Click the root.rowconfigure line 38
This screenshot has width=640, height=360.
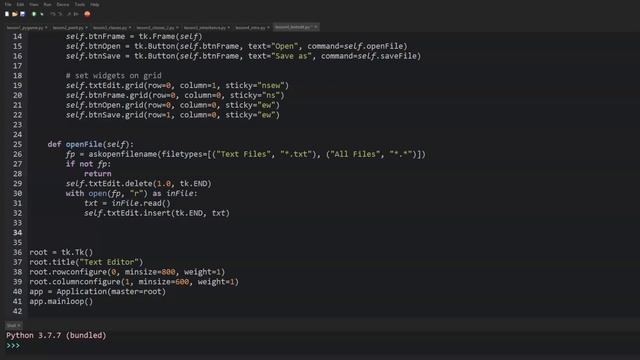(127, 272)
